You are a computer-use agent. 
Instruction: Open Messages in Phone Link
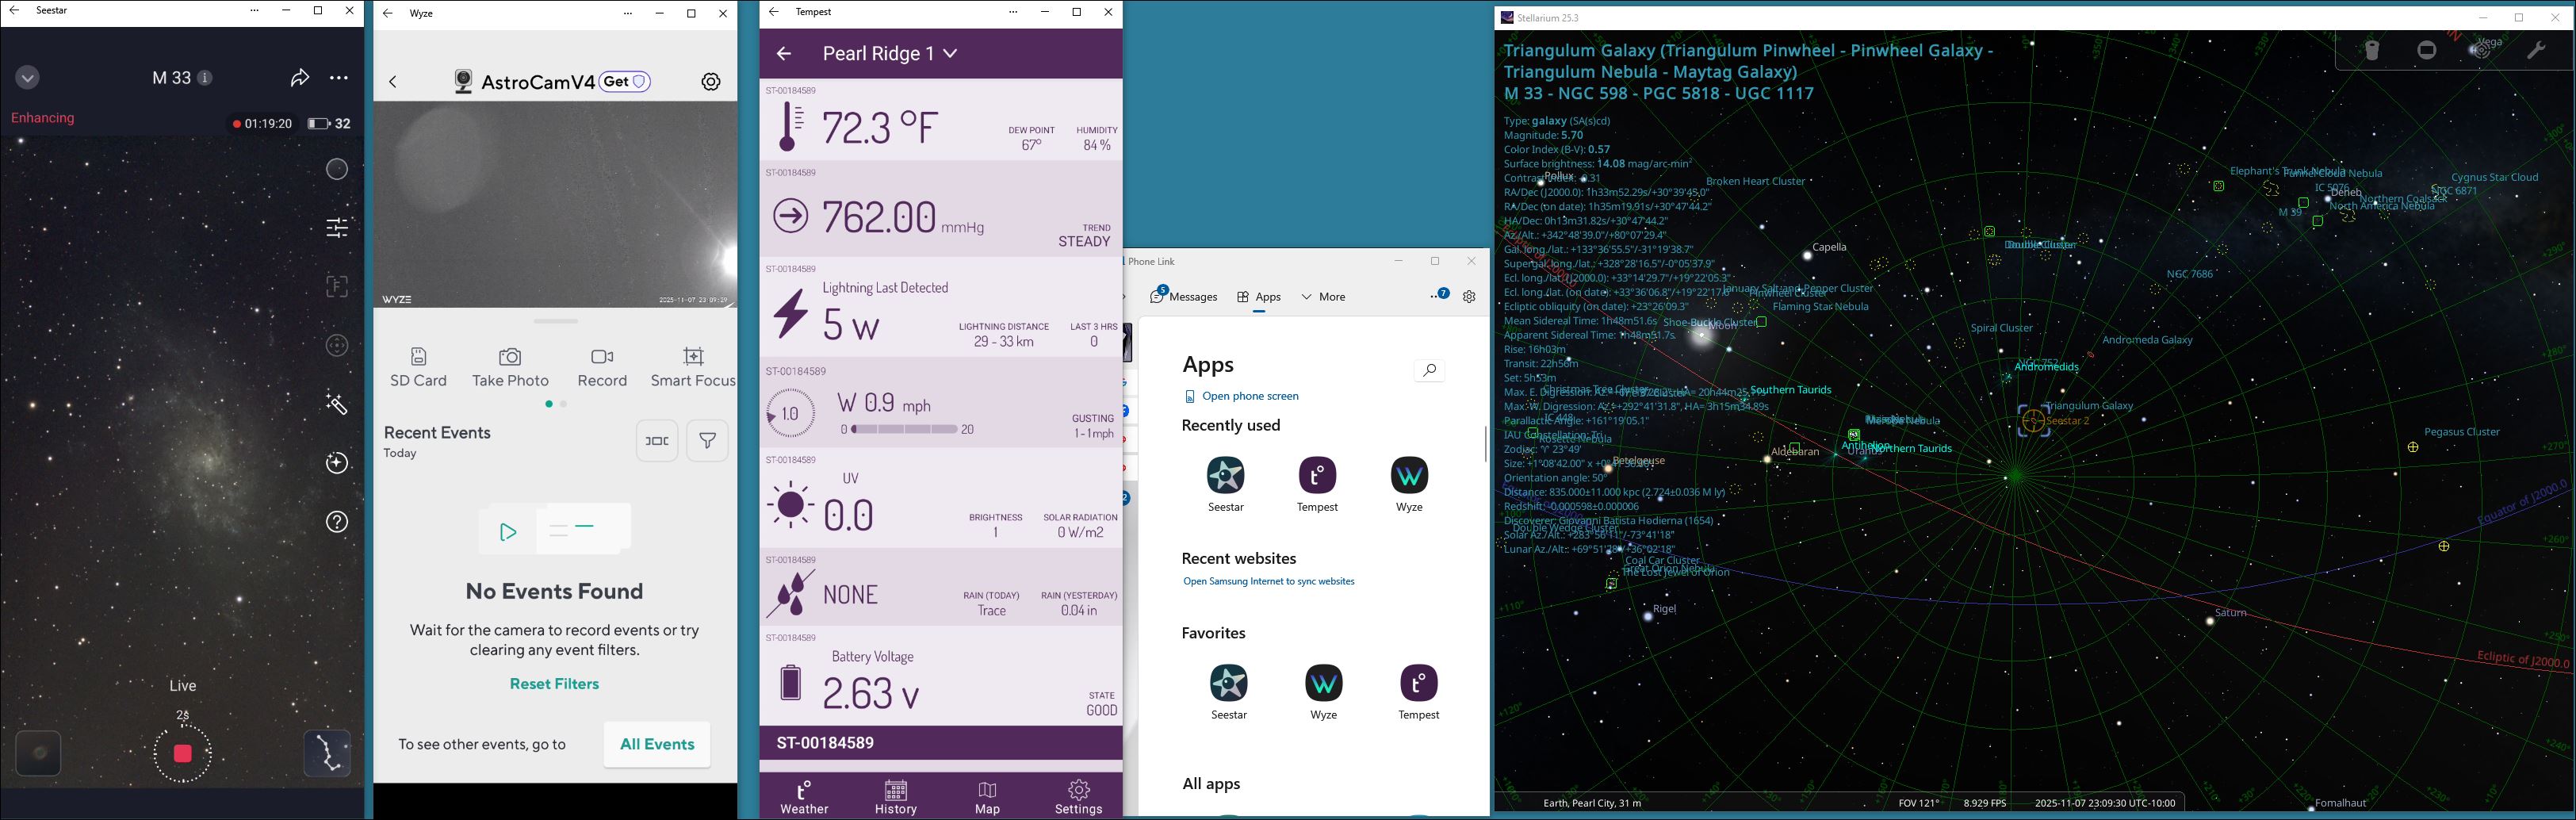pyautogui.click(x=1184, y=297)
